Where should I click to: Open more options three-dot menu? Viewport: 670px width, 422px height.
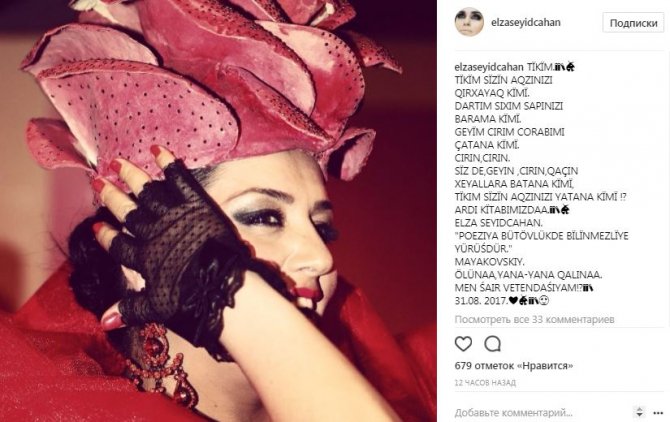658,413
